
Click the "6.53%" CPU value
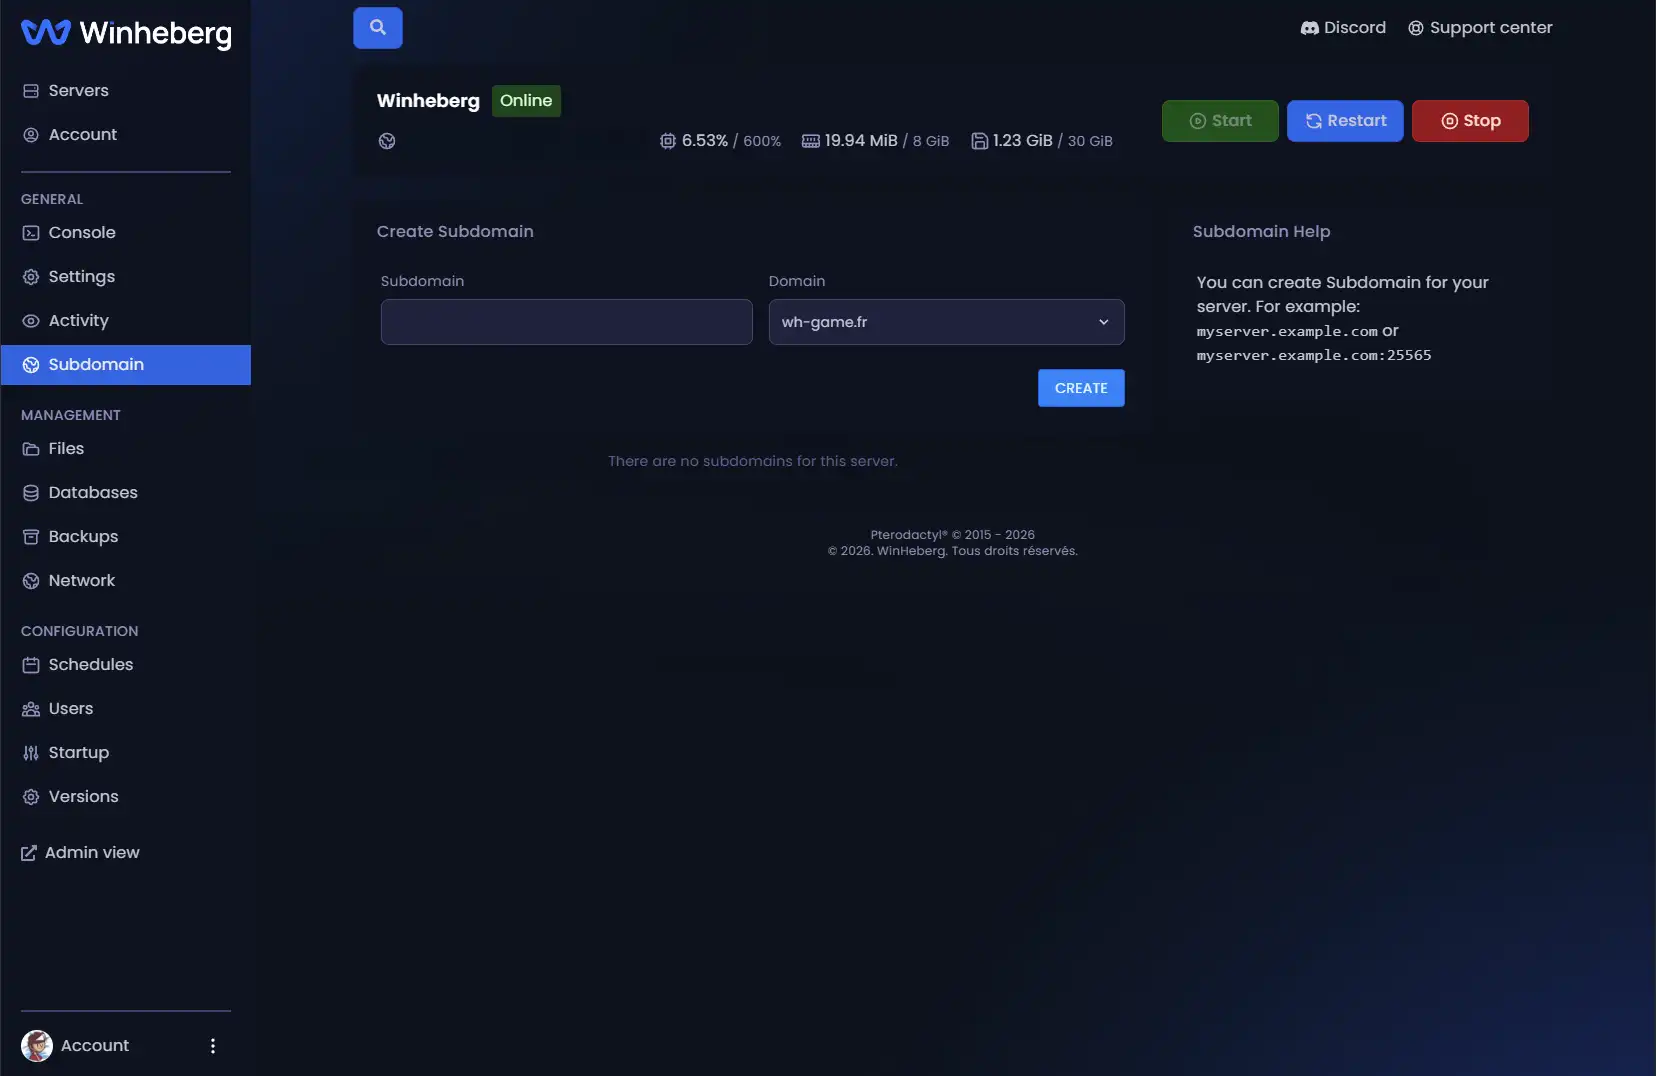point(705,141)
